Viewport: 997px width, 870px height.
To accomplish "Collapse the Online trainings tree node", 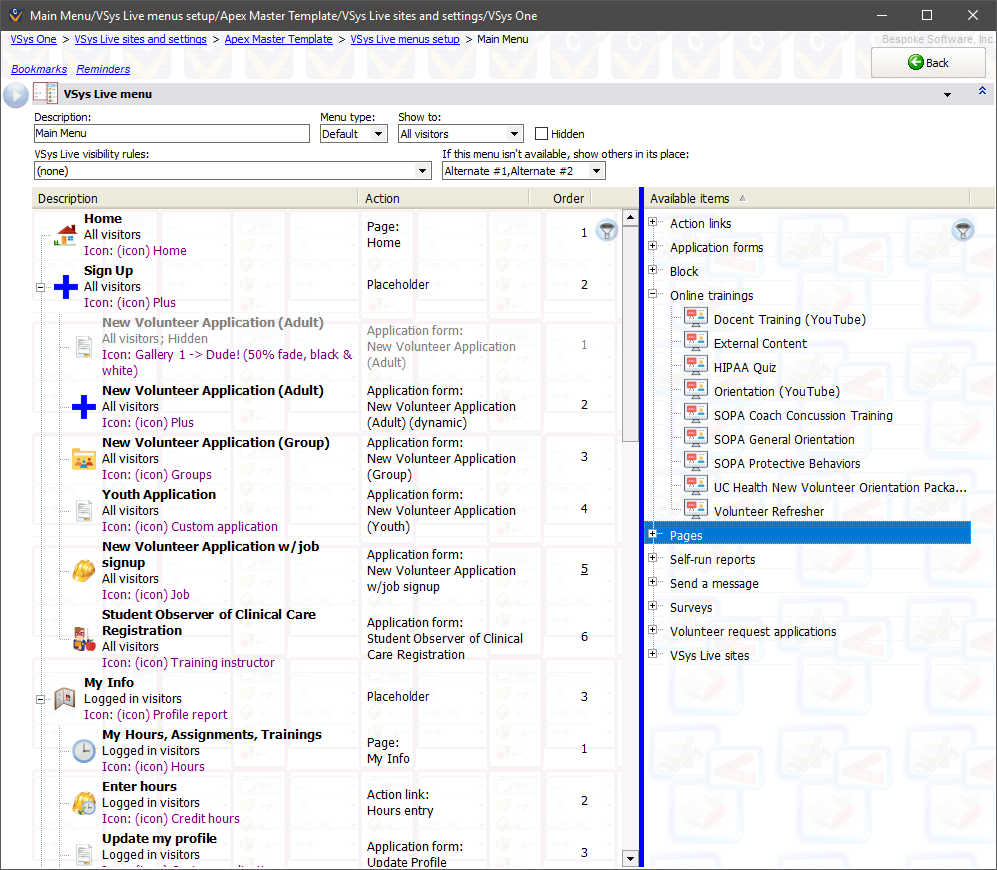I will pos(653,295).
